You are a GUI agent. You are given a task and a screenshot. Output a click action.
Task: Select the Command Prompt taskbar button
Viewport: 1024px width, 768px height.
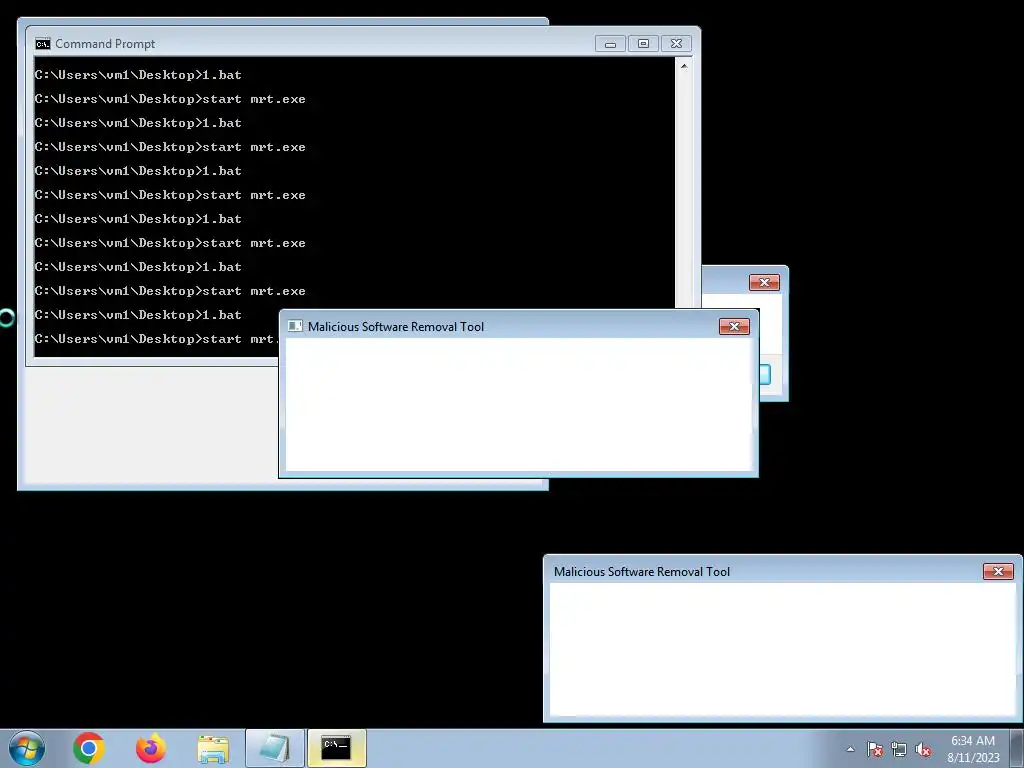coord(336,748)
